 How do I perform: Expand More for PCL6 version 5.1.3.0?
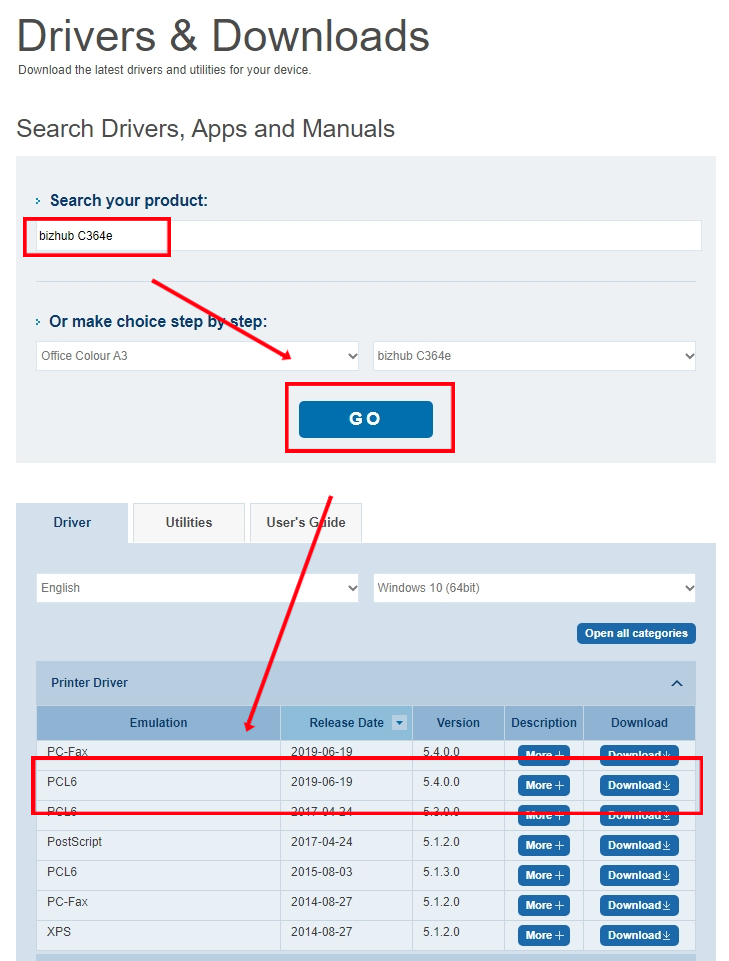[x=544, y=875]
